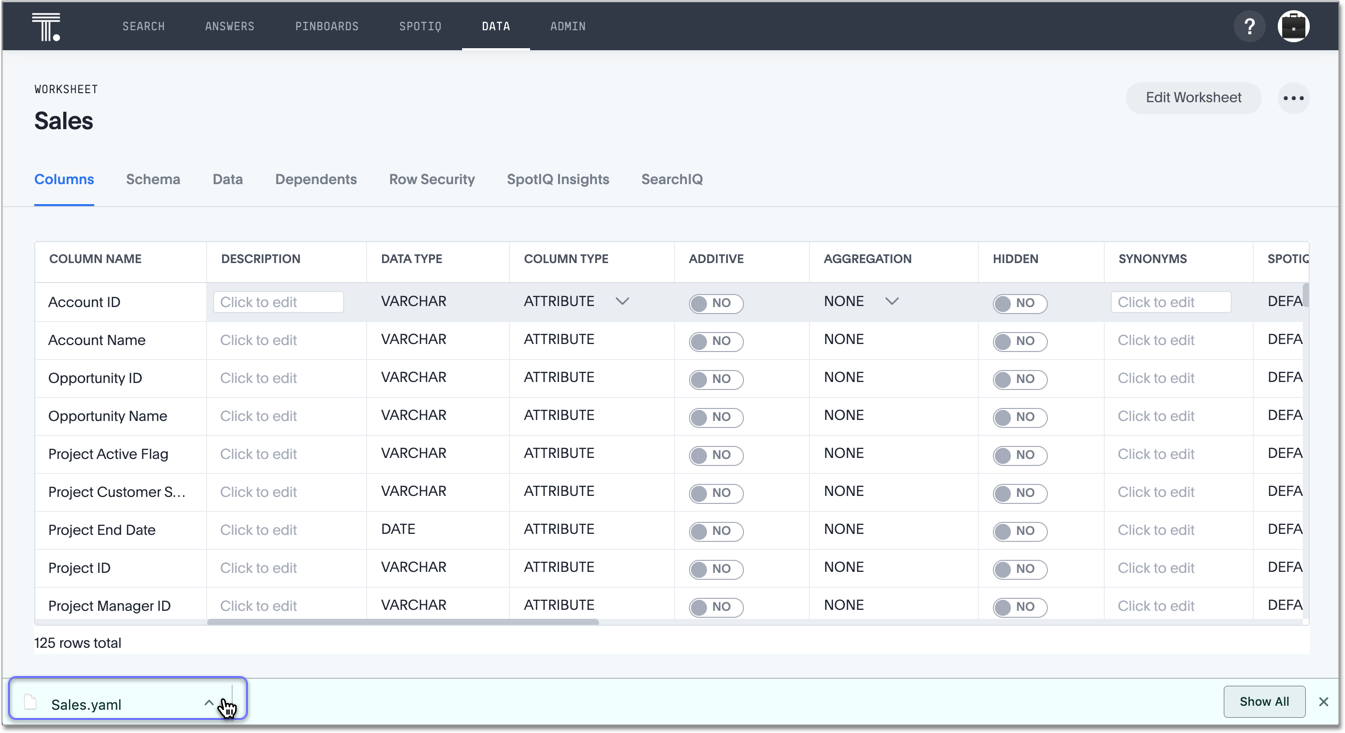This screenshot has width=1345, height=733.
Task: Click the Synonyms column header
Action: click(1153, 259)
